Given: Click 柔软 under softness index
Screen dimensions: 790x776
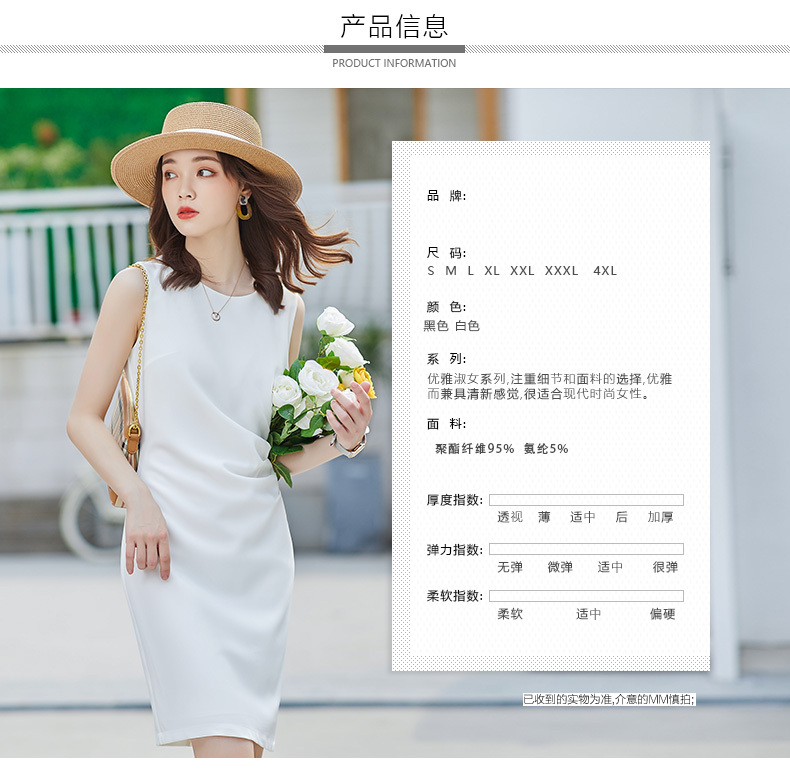Looking at the screenshot, I should (x=510, y=614).
